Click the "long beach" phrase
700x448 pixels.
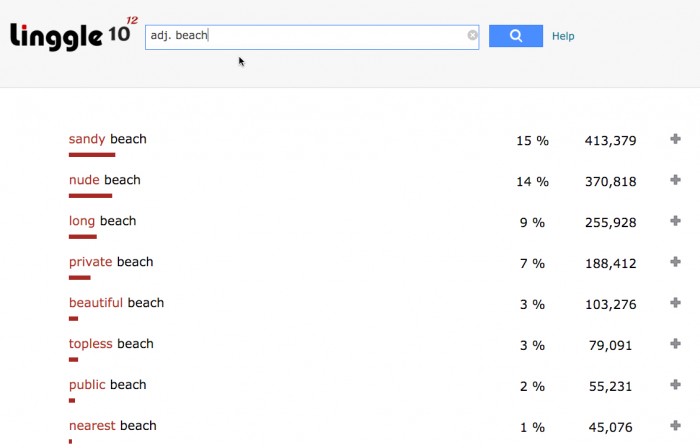click(102, 221)
